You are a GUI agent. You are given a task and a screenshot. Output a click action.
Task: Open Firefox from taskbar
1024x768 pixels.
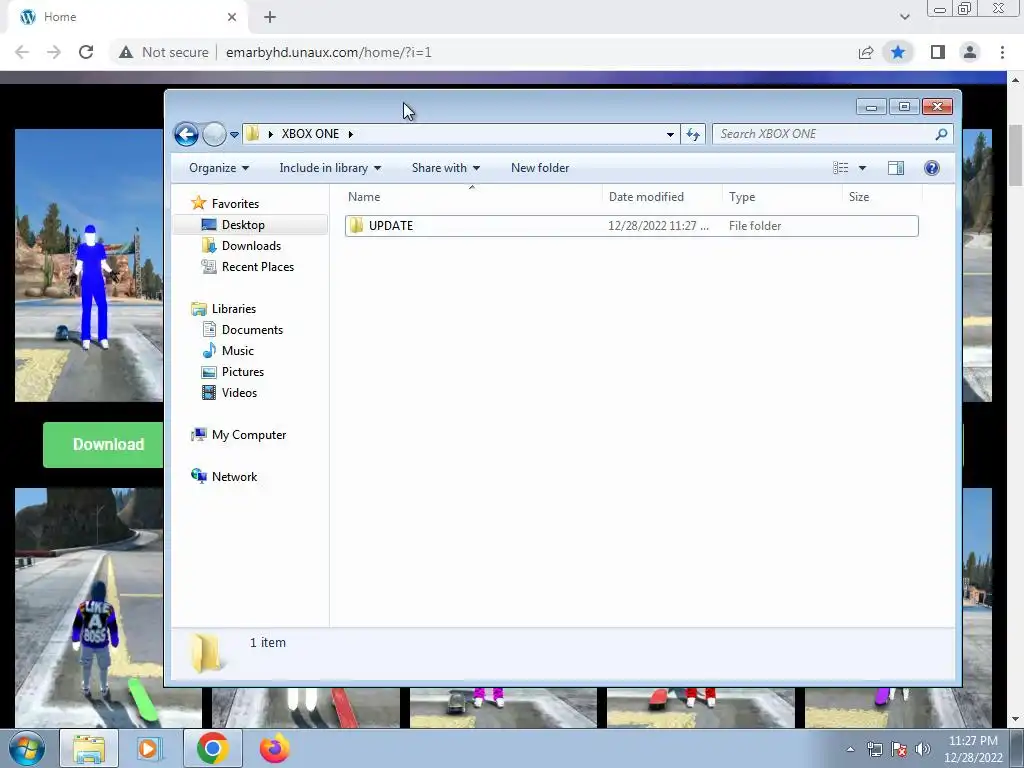pyautogui.click(x=274, y=748)
